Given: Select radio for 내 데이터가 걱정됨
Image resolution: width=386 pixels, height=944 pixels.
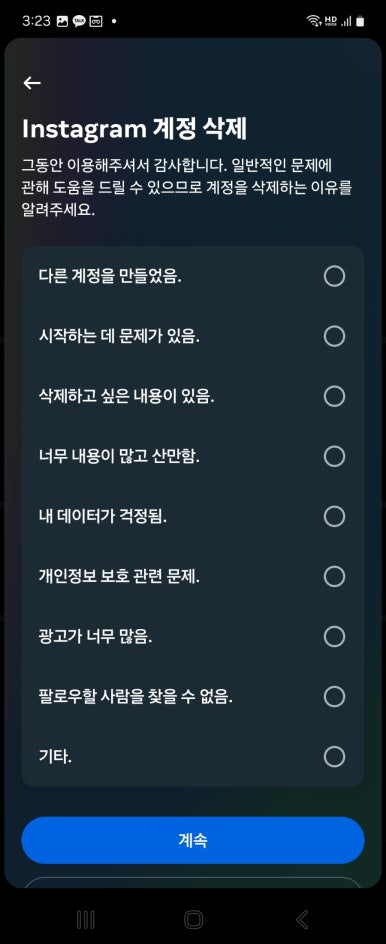Looking at the screenshot, I should click(334, 516).
